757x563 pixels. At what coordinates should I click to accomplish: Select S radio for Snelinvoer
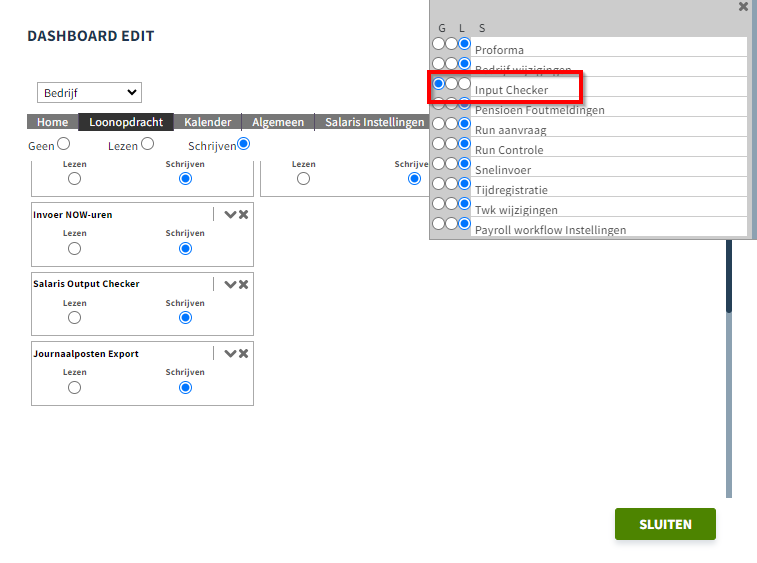[x=464, y=164]
